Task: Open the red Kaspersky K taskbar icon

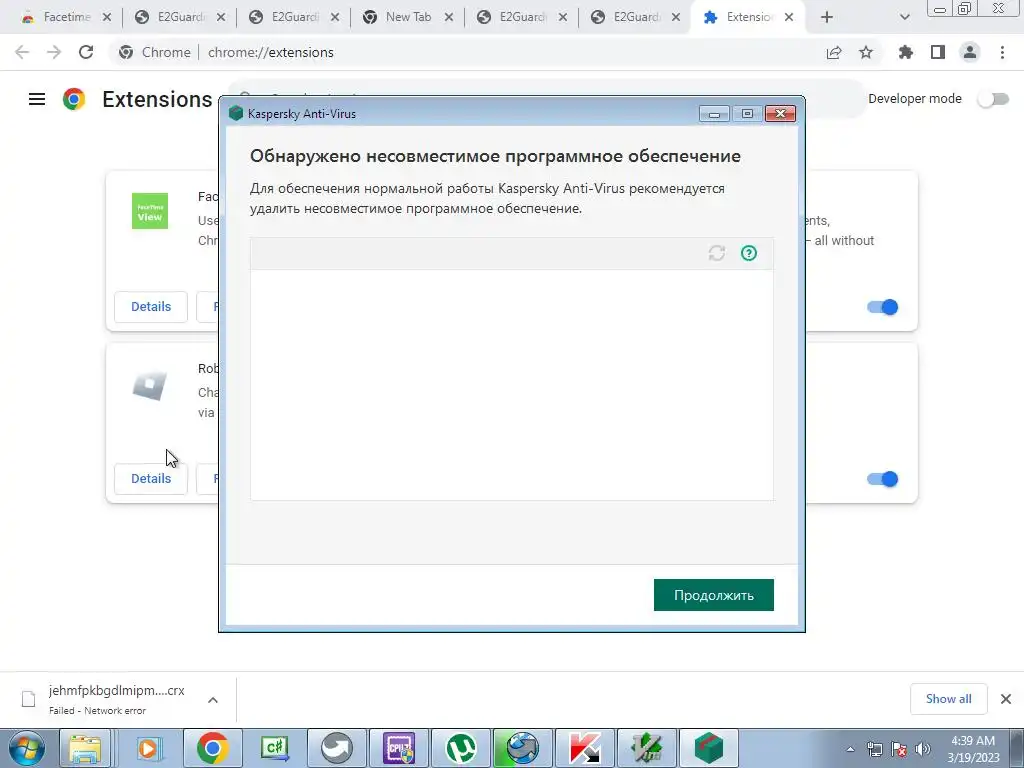Action: (x=584, y=748)
